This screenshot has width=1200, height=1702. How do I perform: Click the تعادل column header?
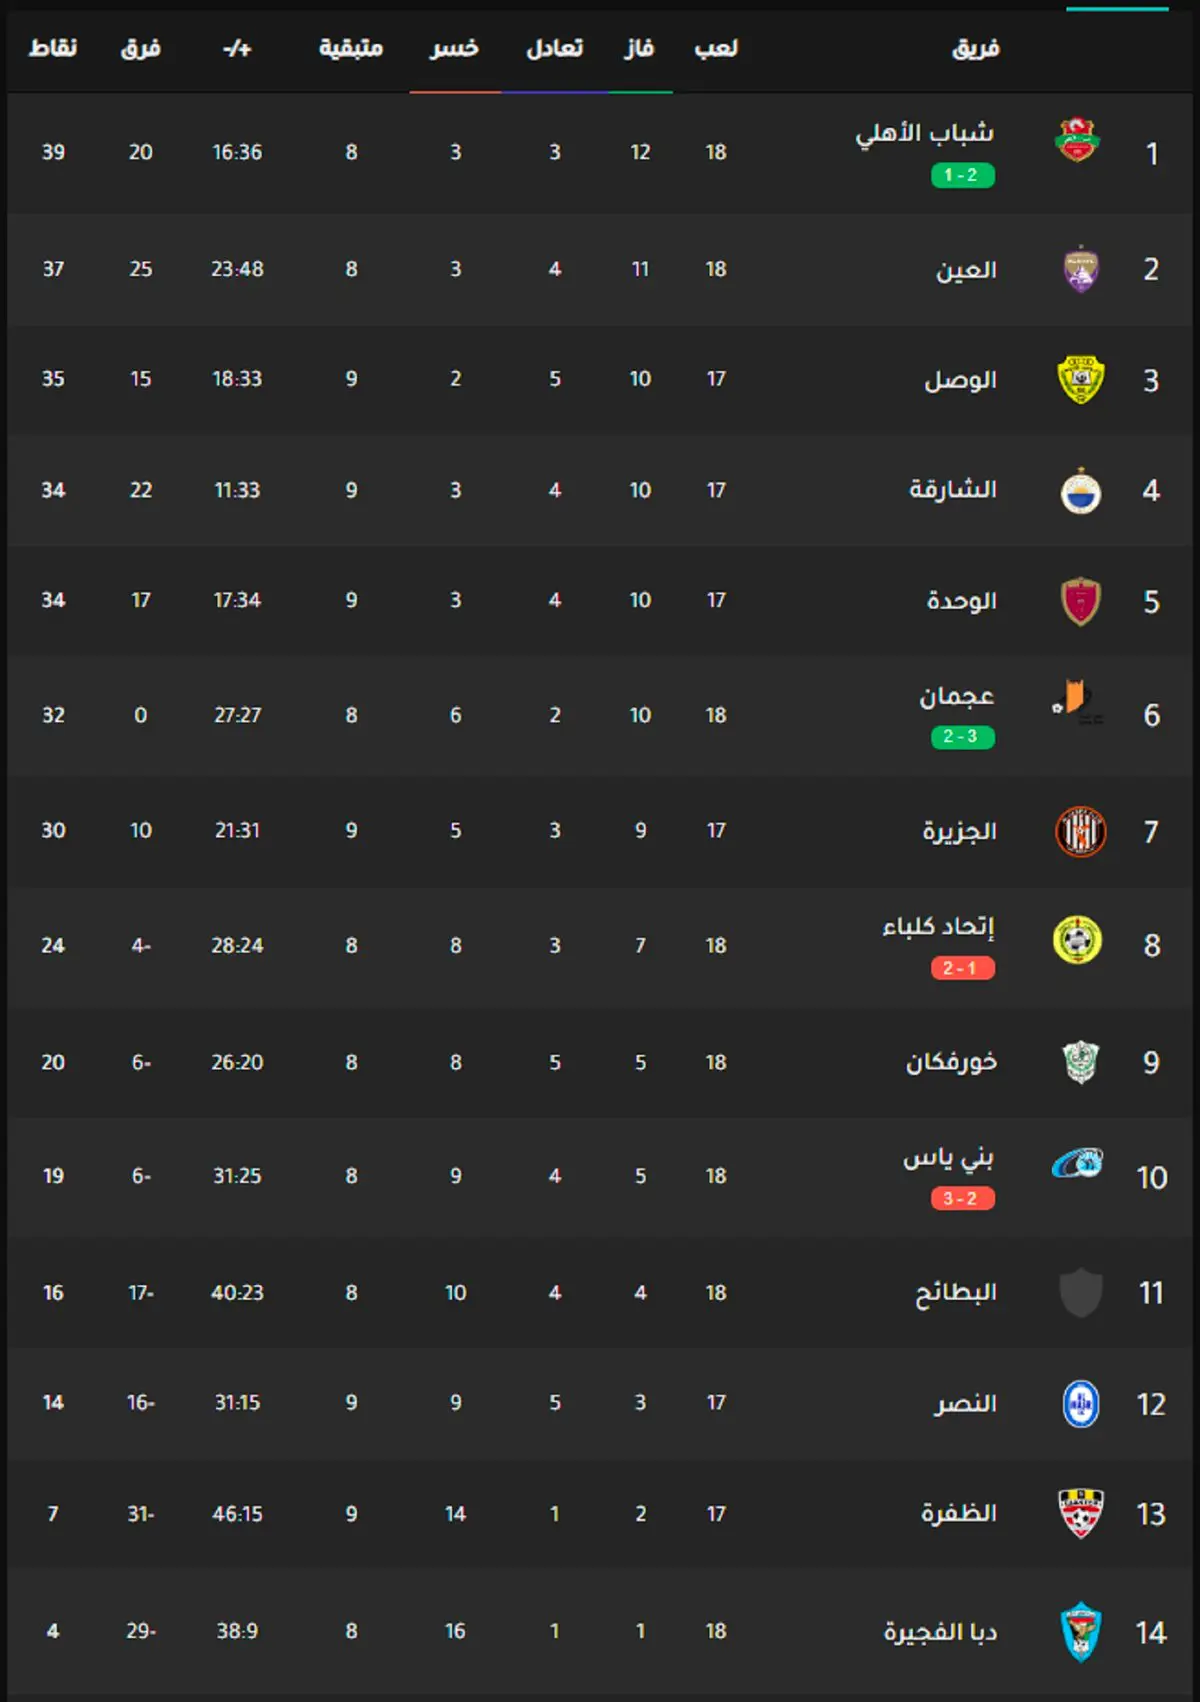(x=555, y=48)
